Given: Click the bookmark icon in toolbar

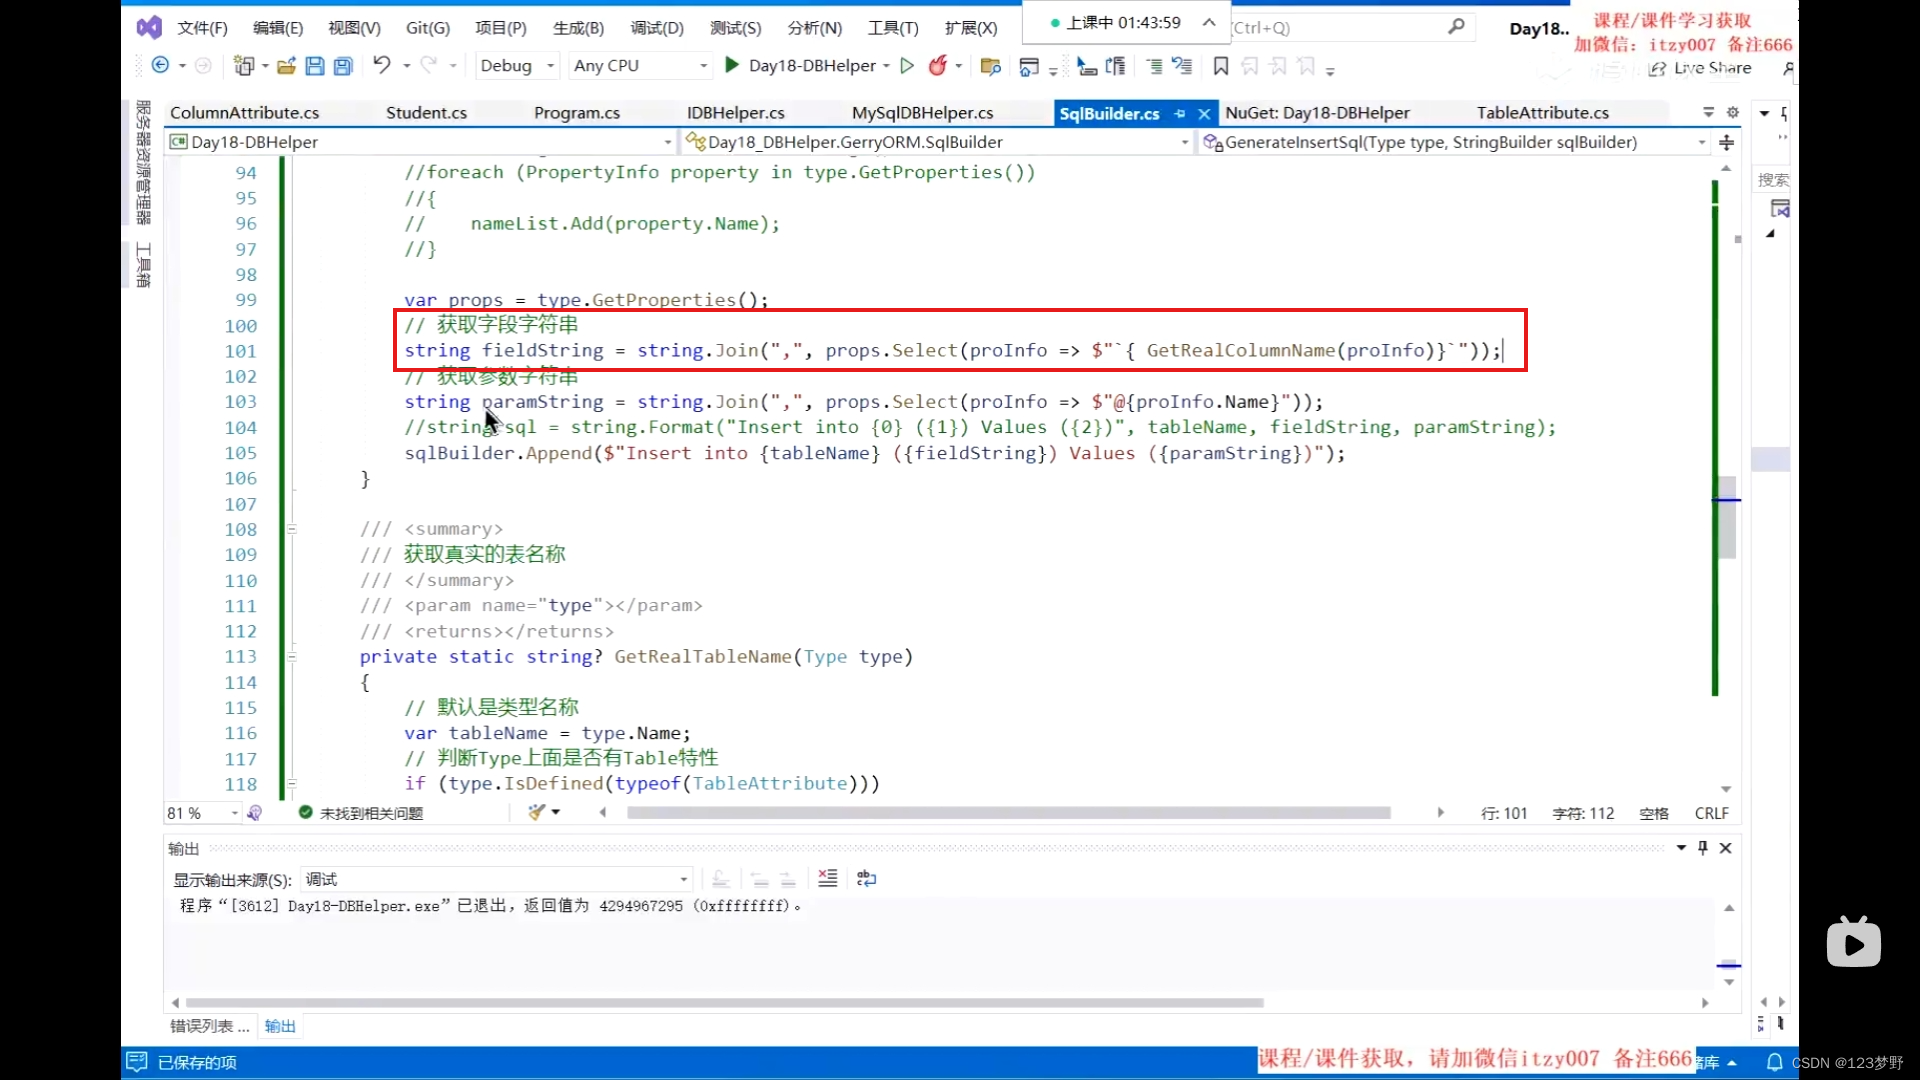Looking at the screenshot, I should coord(1220,66).
